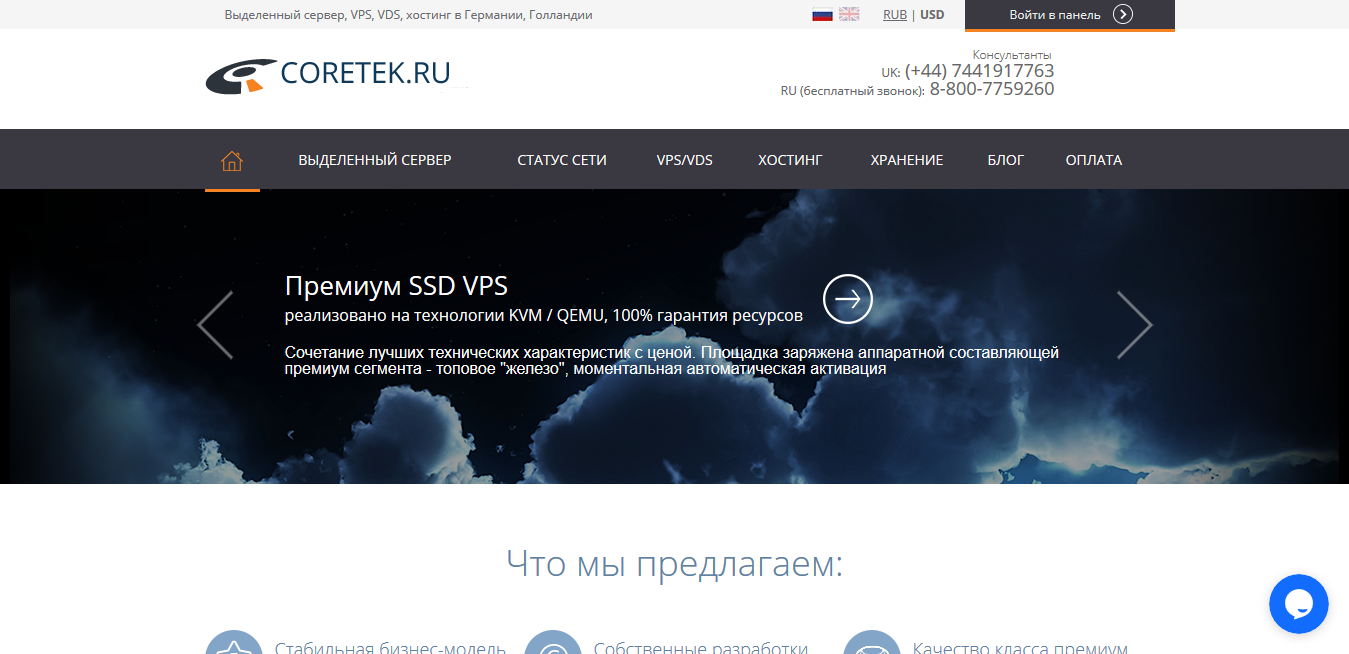Click the Премиум SSD VPS slide heading
Image resolution: width=1349 pixels, height=654 pixels.
click(x=396, y=286)
